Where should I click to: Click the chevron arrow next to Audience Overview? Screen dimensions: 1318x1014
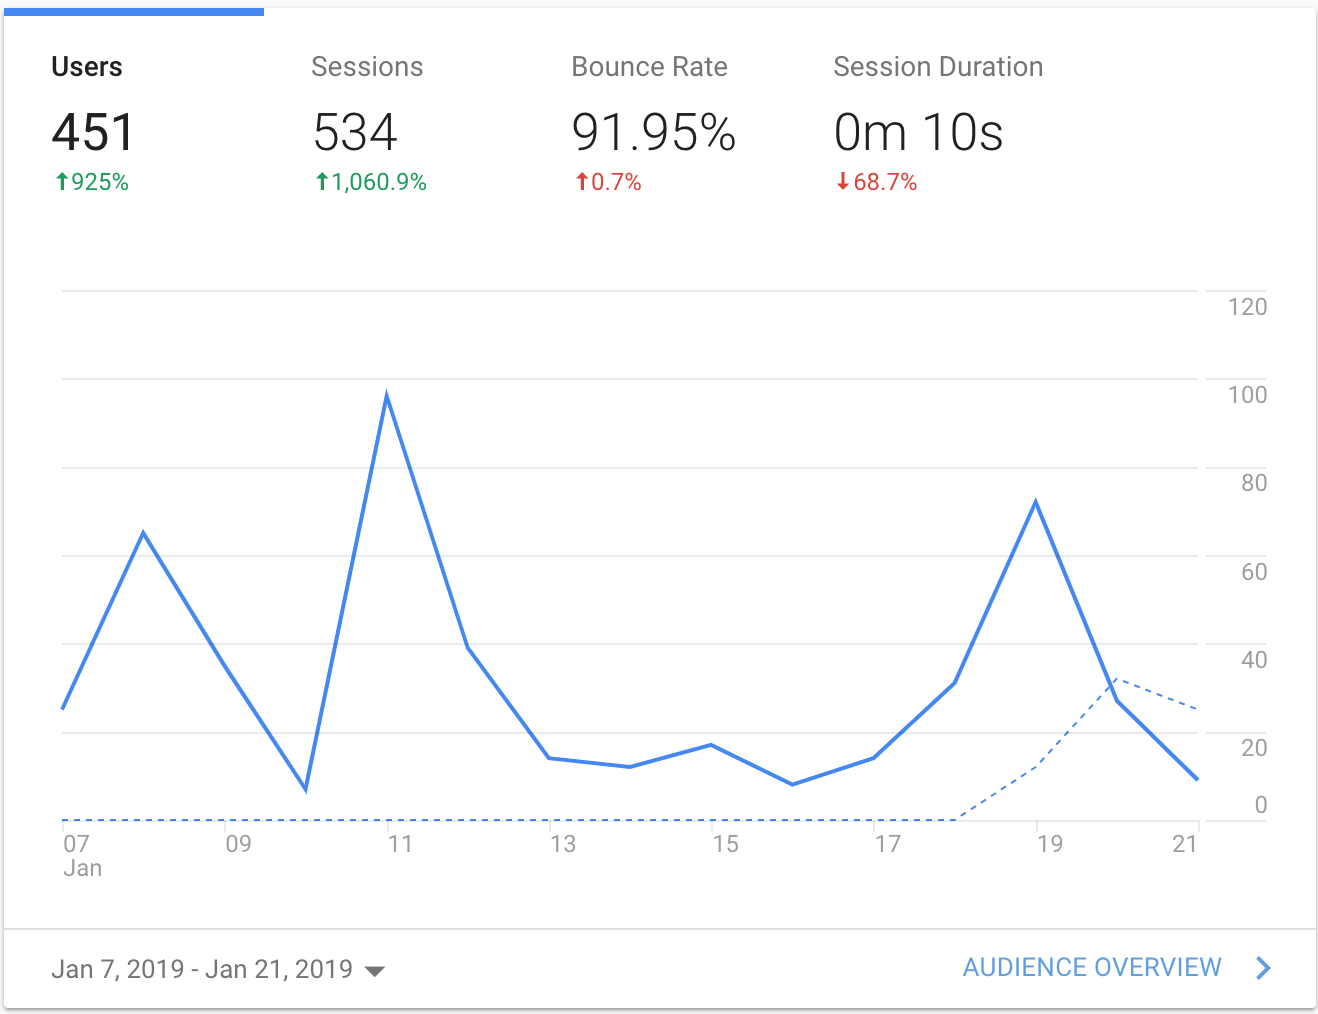pos(1264,968)
